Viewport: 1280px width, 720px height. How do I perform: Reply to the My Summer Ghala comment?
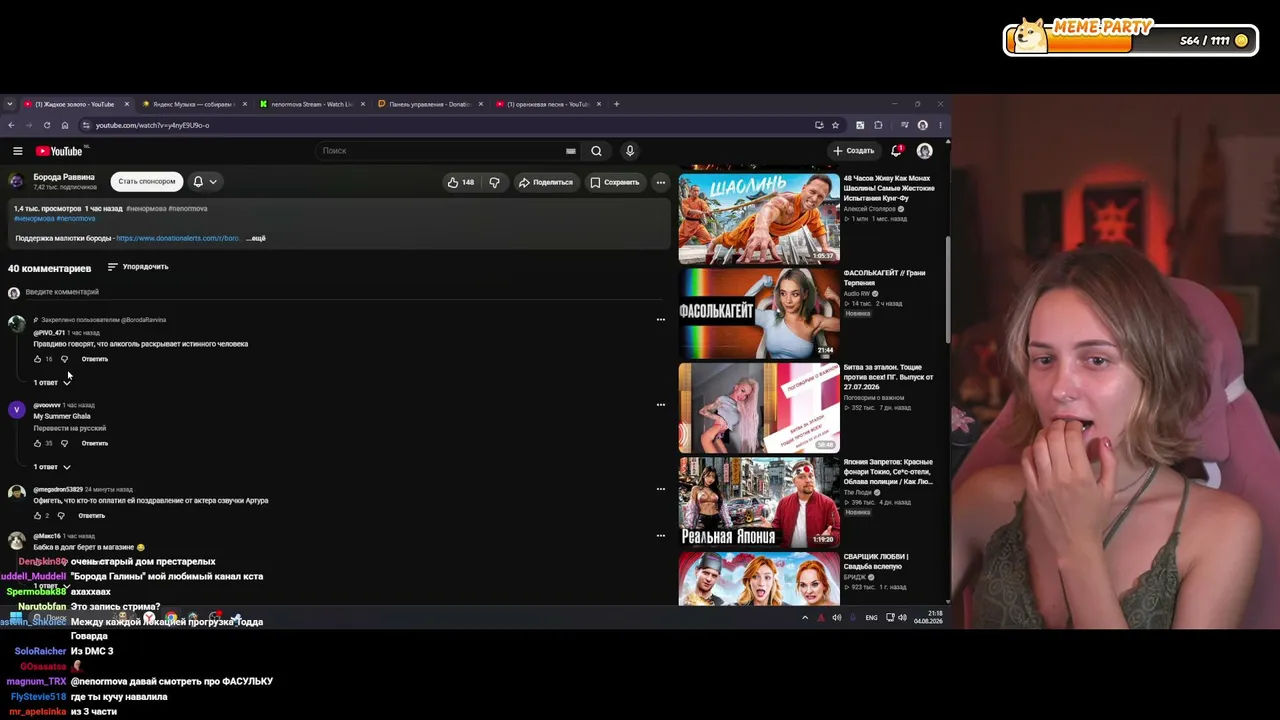(95, 443)
